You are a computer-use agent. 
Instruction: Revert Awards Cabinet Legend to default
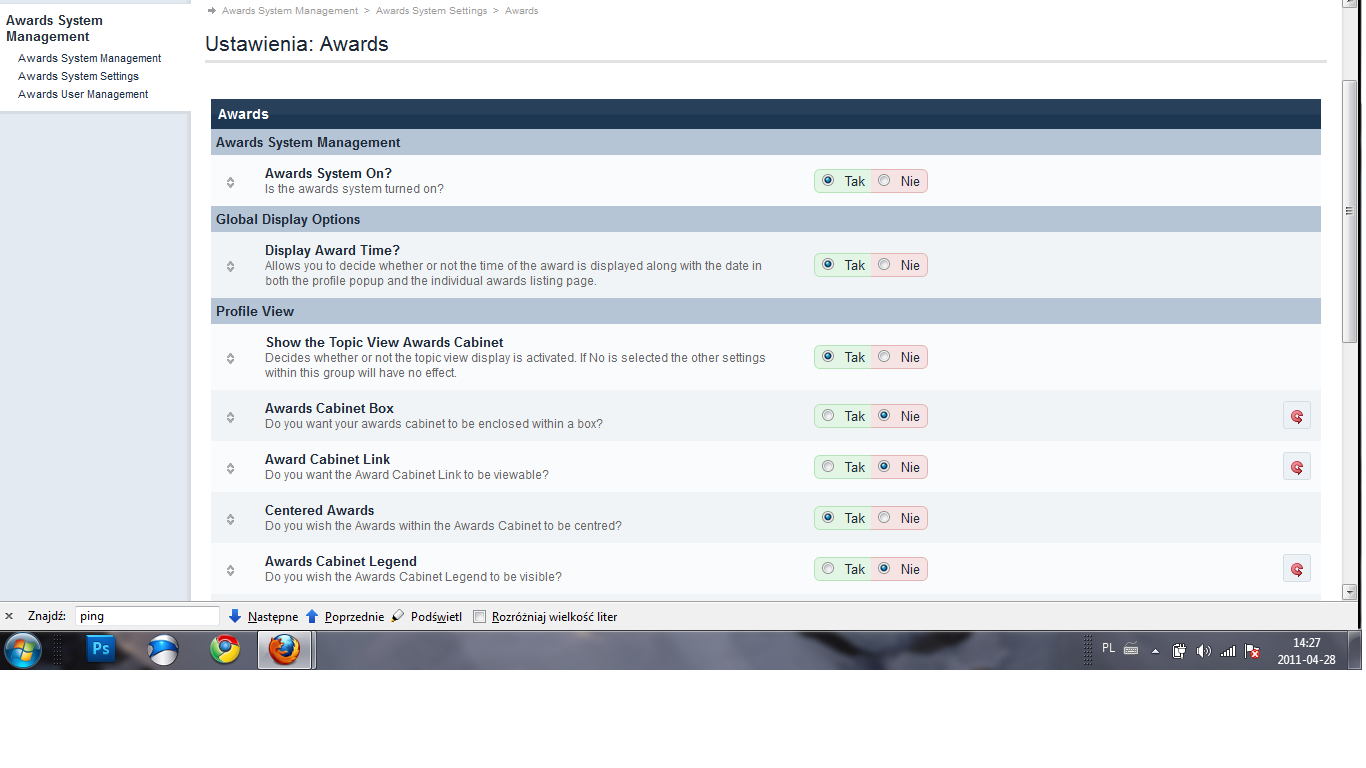coord(1296,569)
